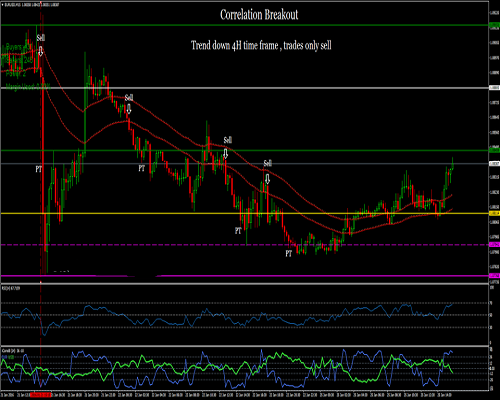This screenshot has width=500, height=400.
Task: Click the Correl indicator label in the bottom panel
Action: click(x=13, y=351)
